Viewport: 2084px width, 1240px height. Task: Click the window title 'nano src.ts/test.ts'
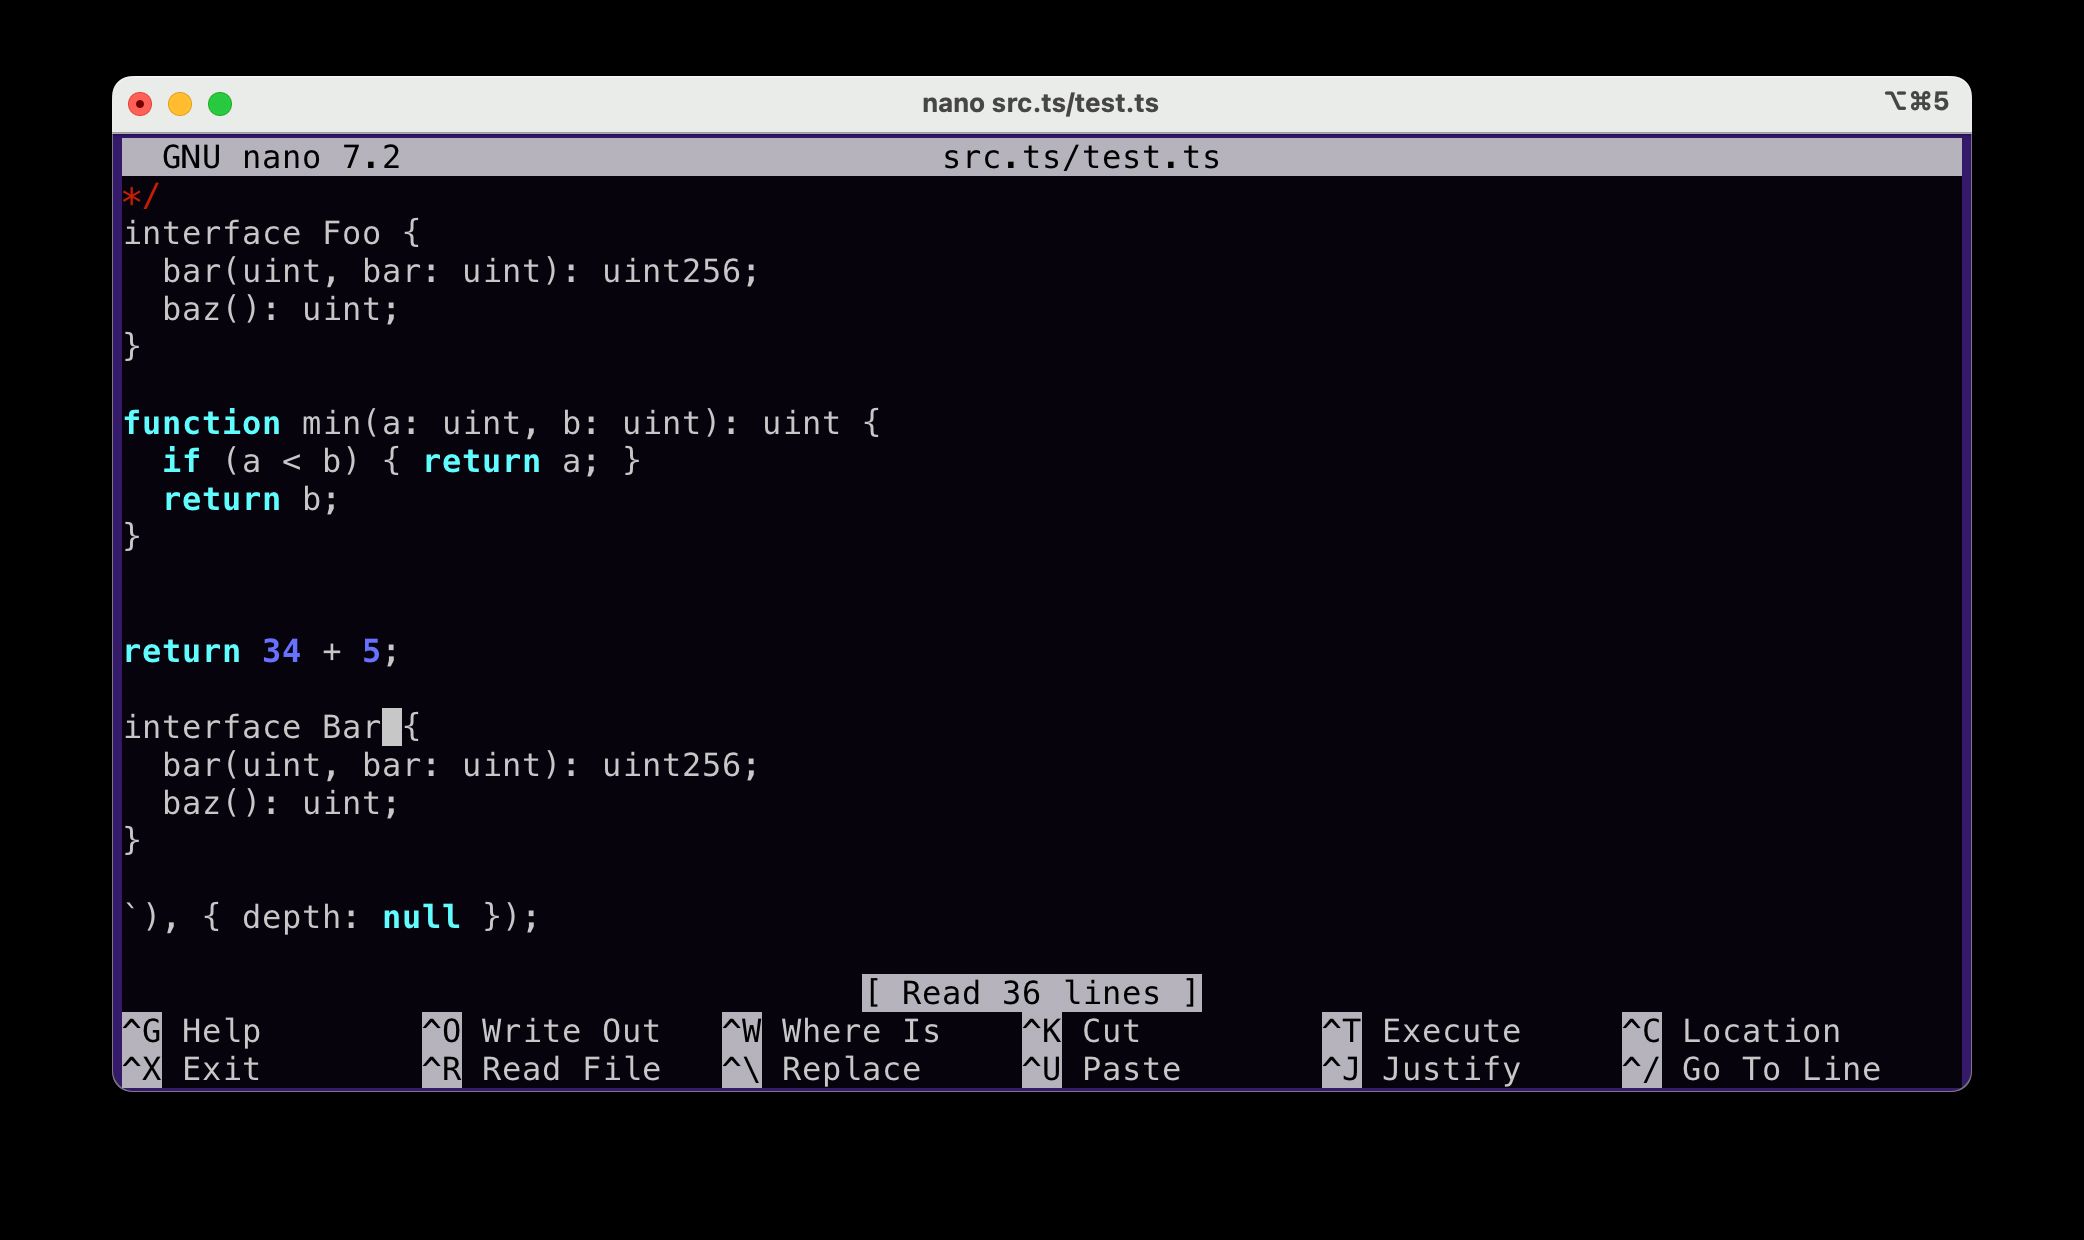[1040, 103]
